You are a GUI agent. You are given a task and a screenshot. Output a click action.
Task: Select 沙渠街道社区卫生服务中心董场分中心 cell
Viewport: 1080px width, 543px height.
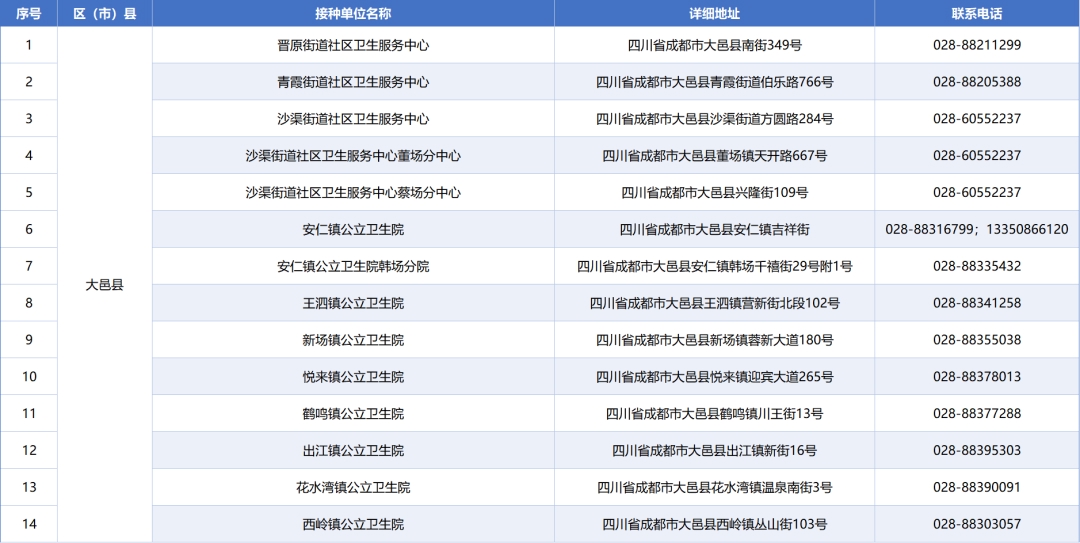(353, 156)
